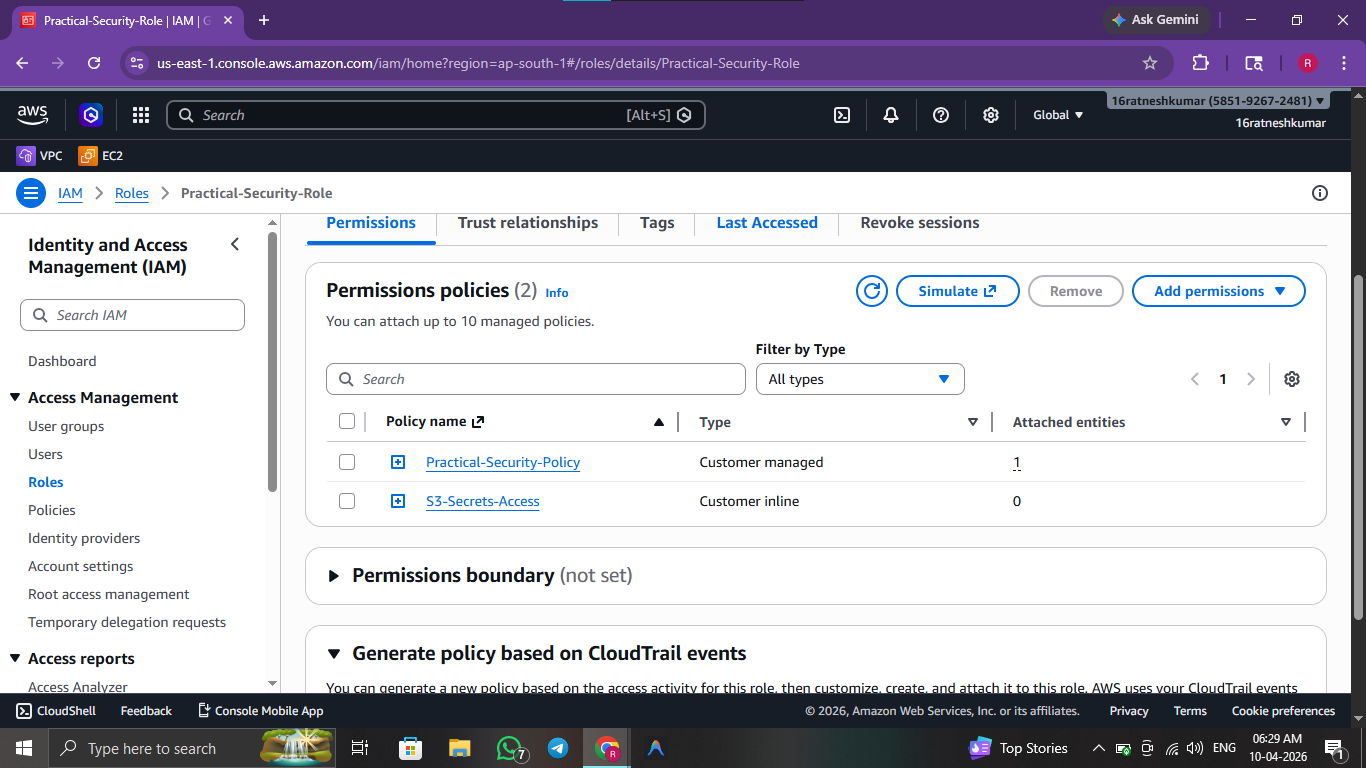The height and width of the screenshot is (768, 1366).
Task: Bookmark this page with the star icon
Action: click(1150, 63)
